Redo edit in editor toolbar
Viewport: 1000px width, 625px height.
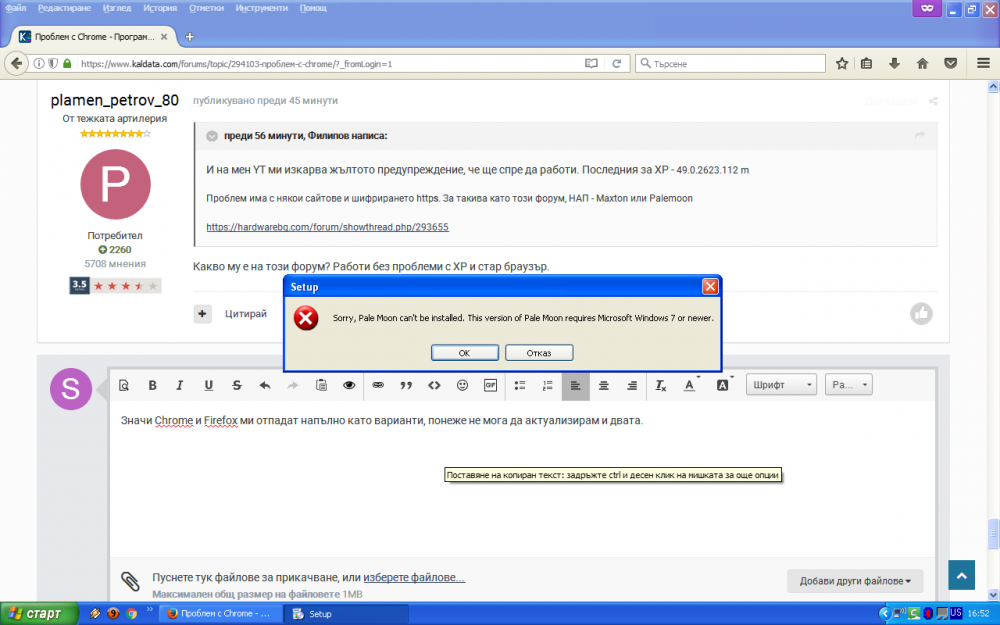[x=293, y=385]
